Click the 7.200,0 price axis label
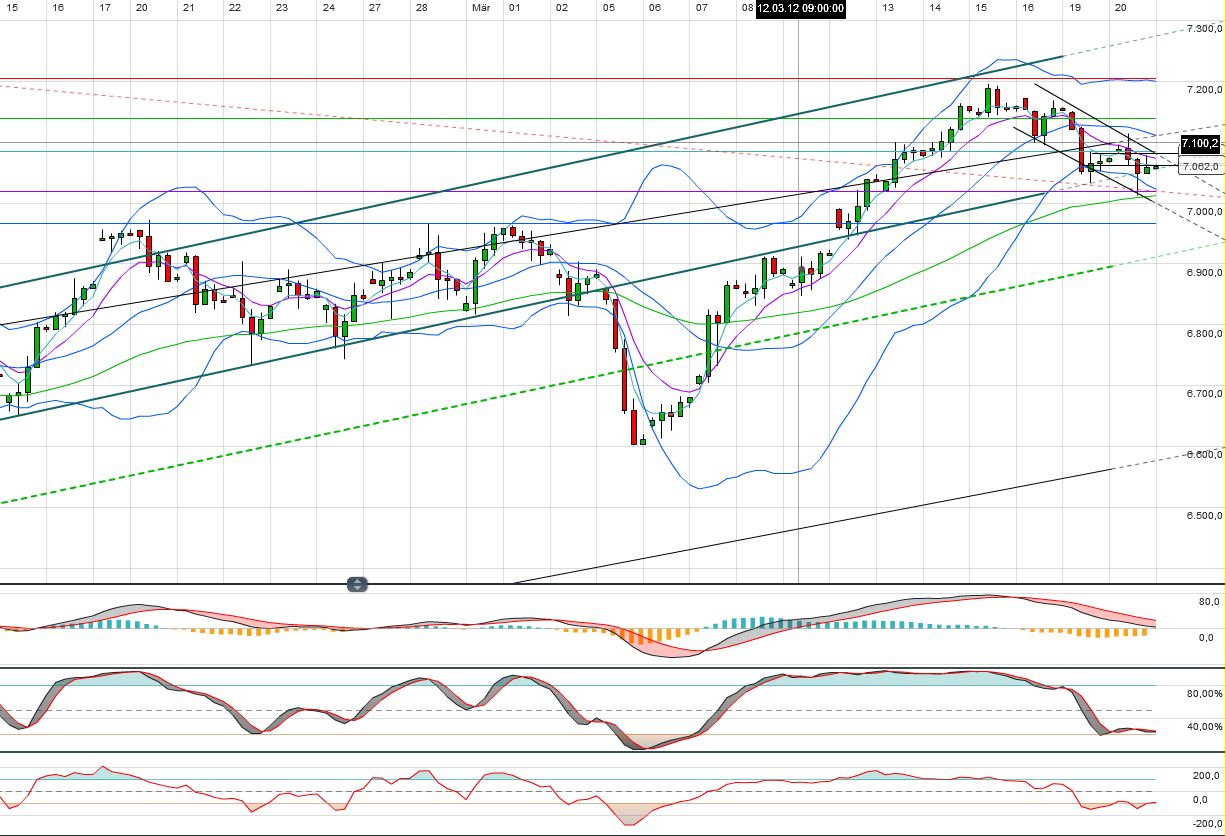The width and height of the screenshot is (1226, 836). point(1203,90)
